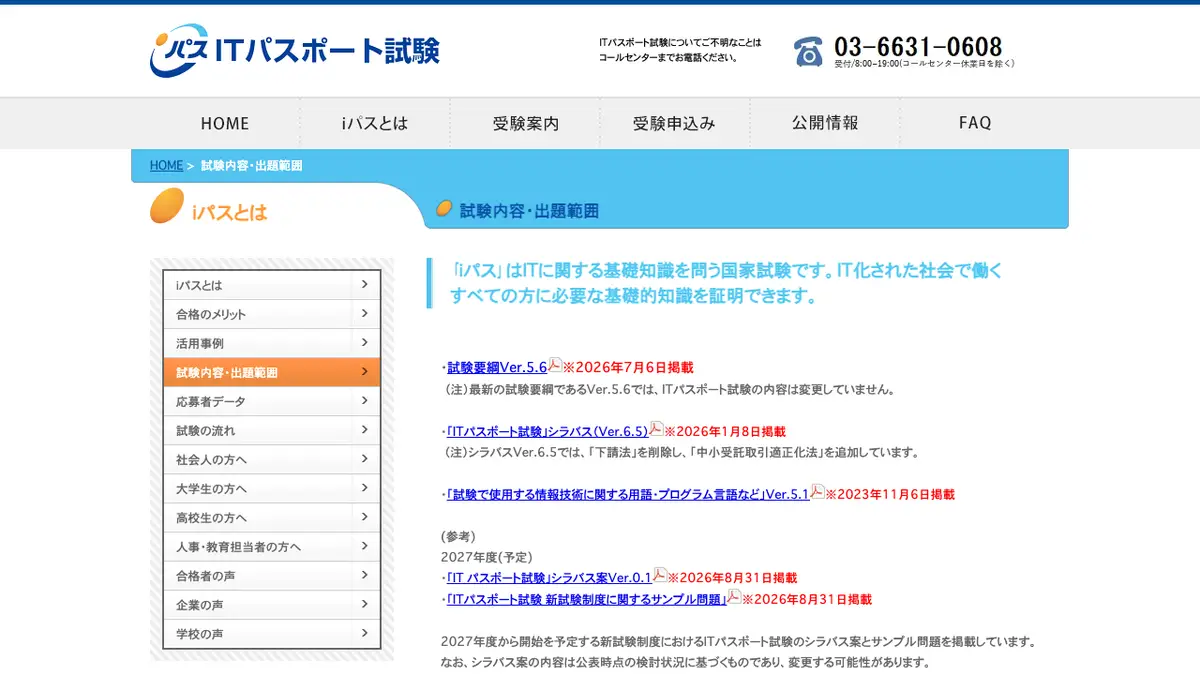Open the 公開情報 navigation menu item
The width and height of the screenshot is (1200, 675).
pos(825,123)
